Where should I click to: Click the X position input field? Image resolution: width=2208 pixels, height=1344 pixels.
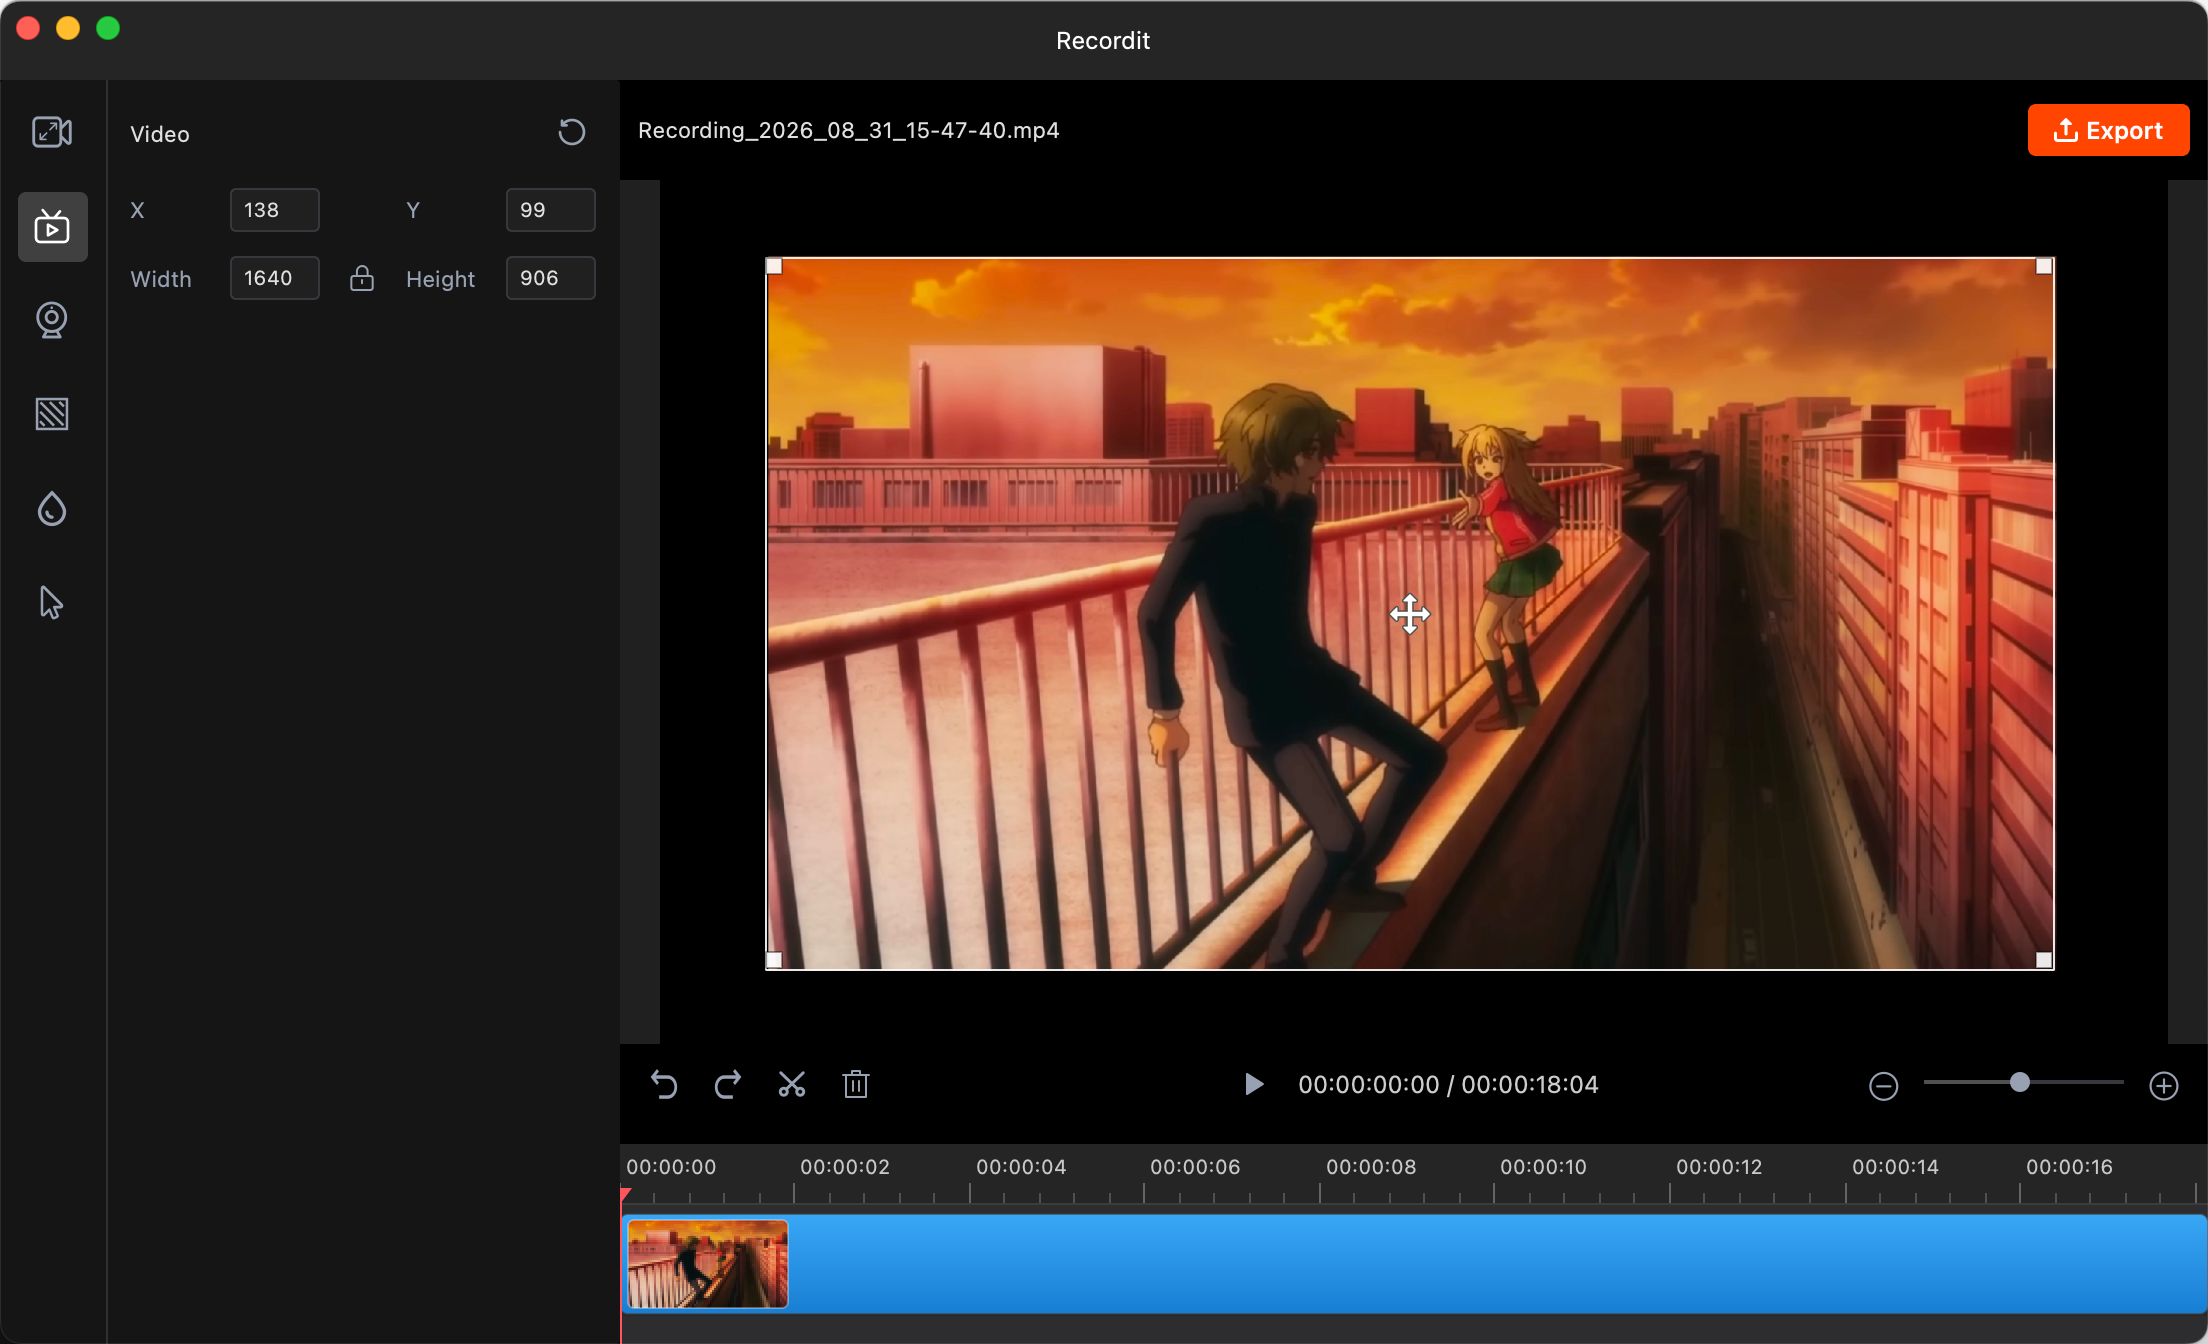pyautogui.click(x=275, y=210)
